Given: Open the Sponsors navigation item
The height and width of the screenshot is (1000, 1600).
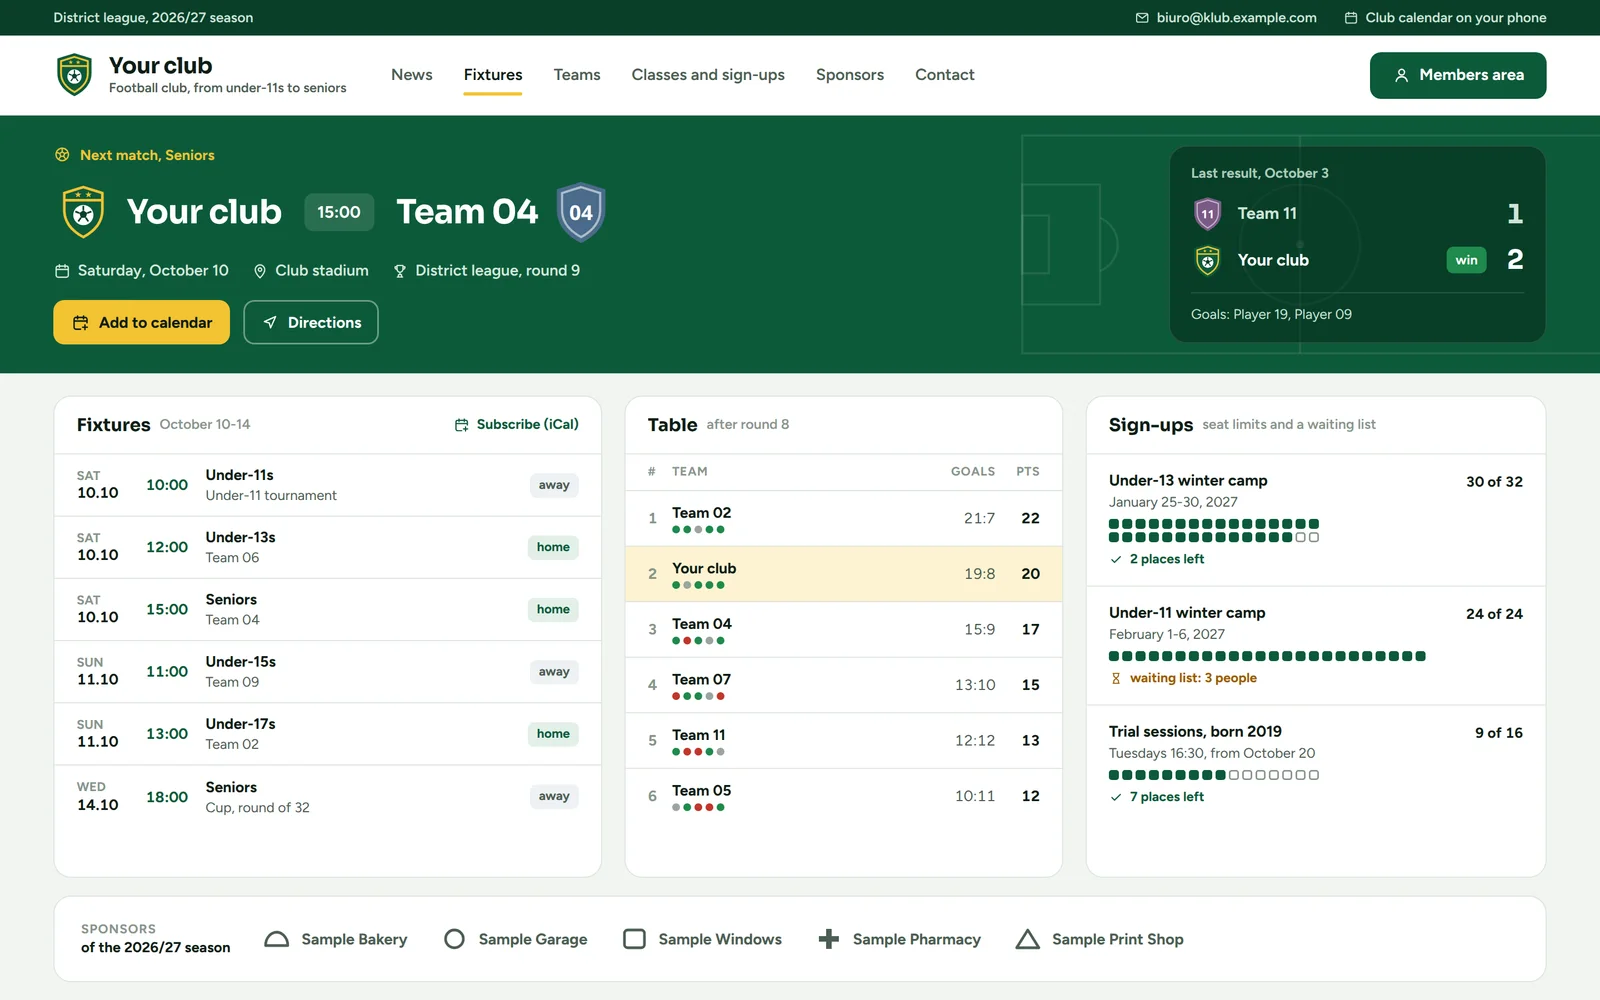Looking at the screenshot, I should [x=850, y=75].
